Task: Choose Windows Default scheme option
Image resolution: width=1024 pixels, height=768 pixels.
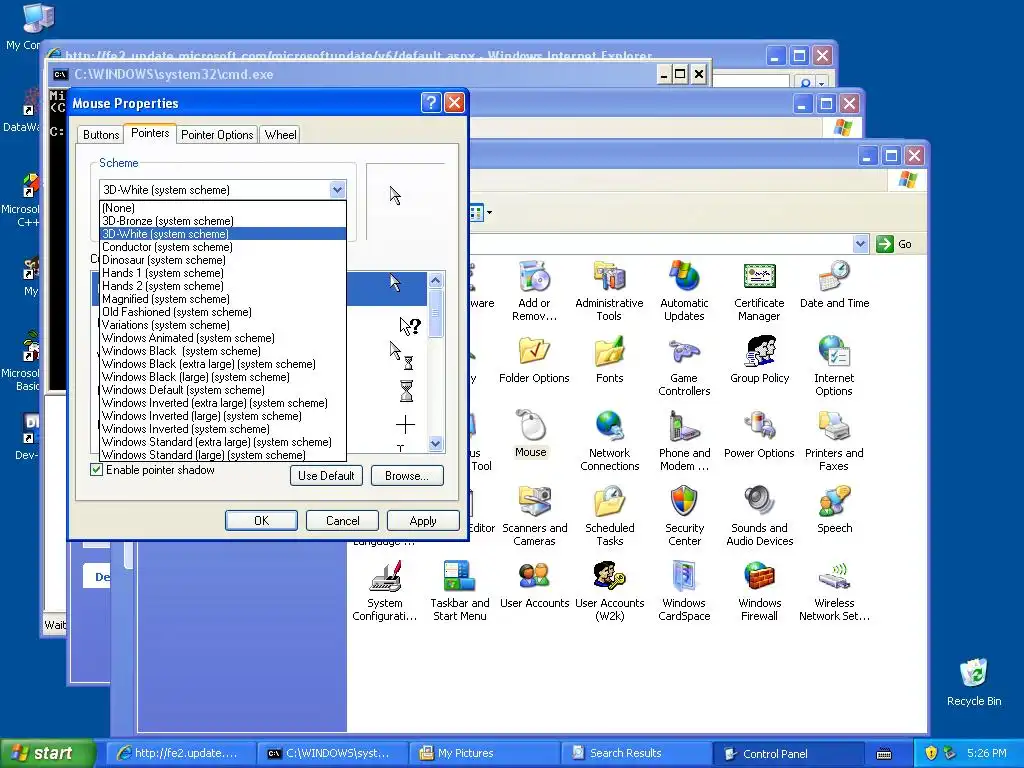Action: [223, 390]
